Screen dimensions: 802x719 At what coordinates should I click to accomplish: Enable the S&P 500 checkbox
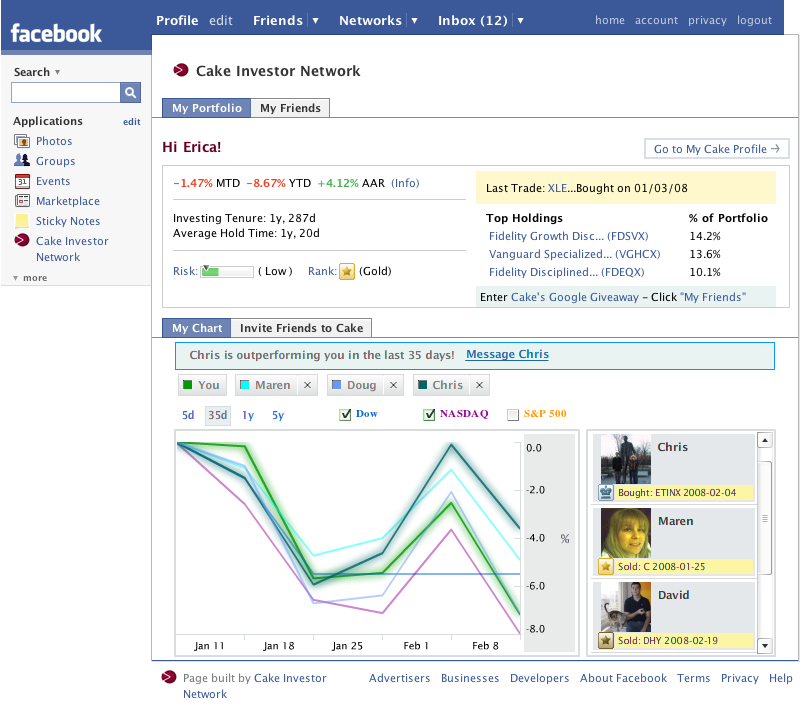[x=513, y=415]
